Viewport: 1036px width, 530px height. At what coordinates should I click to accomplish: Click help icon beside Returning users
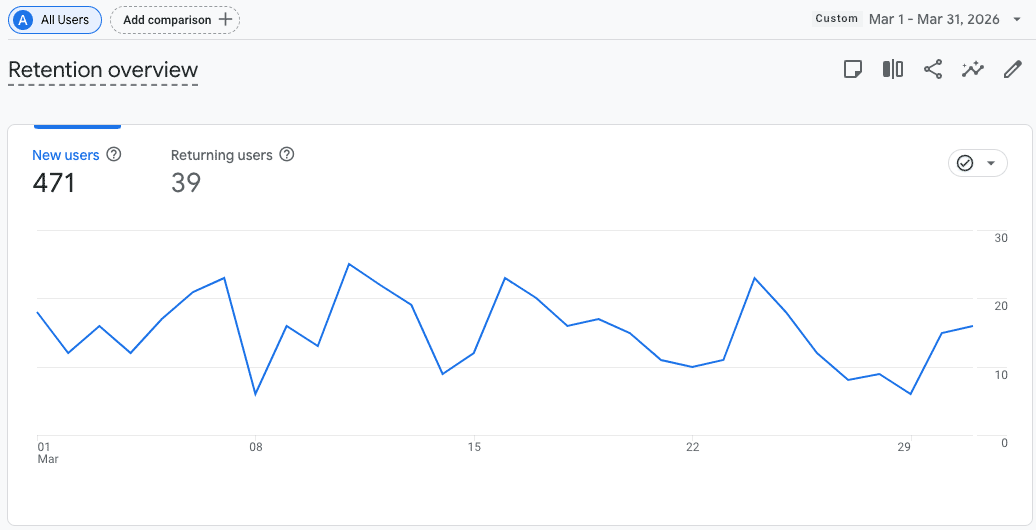[x=287, y=155]
